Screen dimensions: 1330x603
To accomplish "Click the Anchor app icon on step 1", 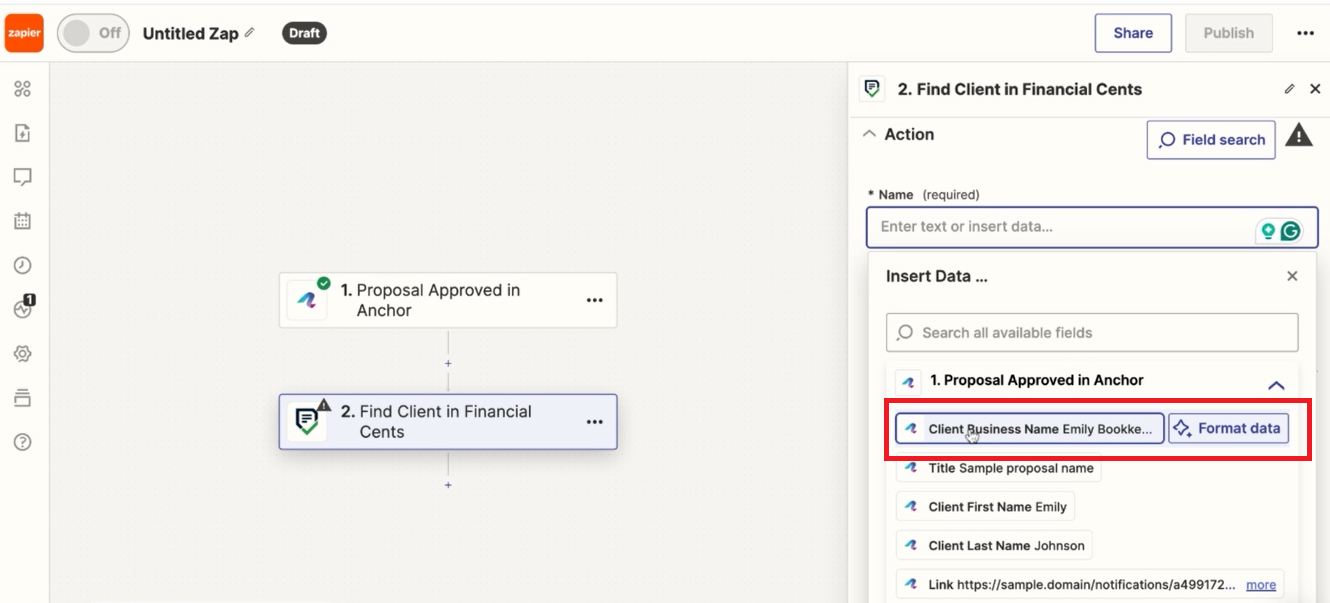I will (307, 300).
